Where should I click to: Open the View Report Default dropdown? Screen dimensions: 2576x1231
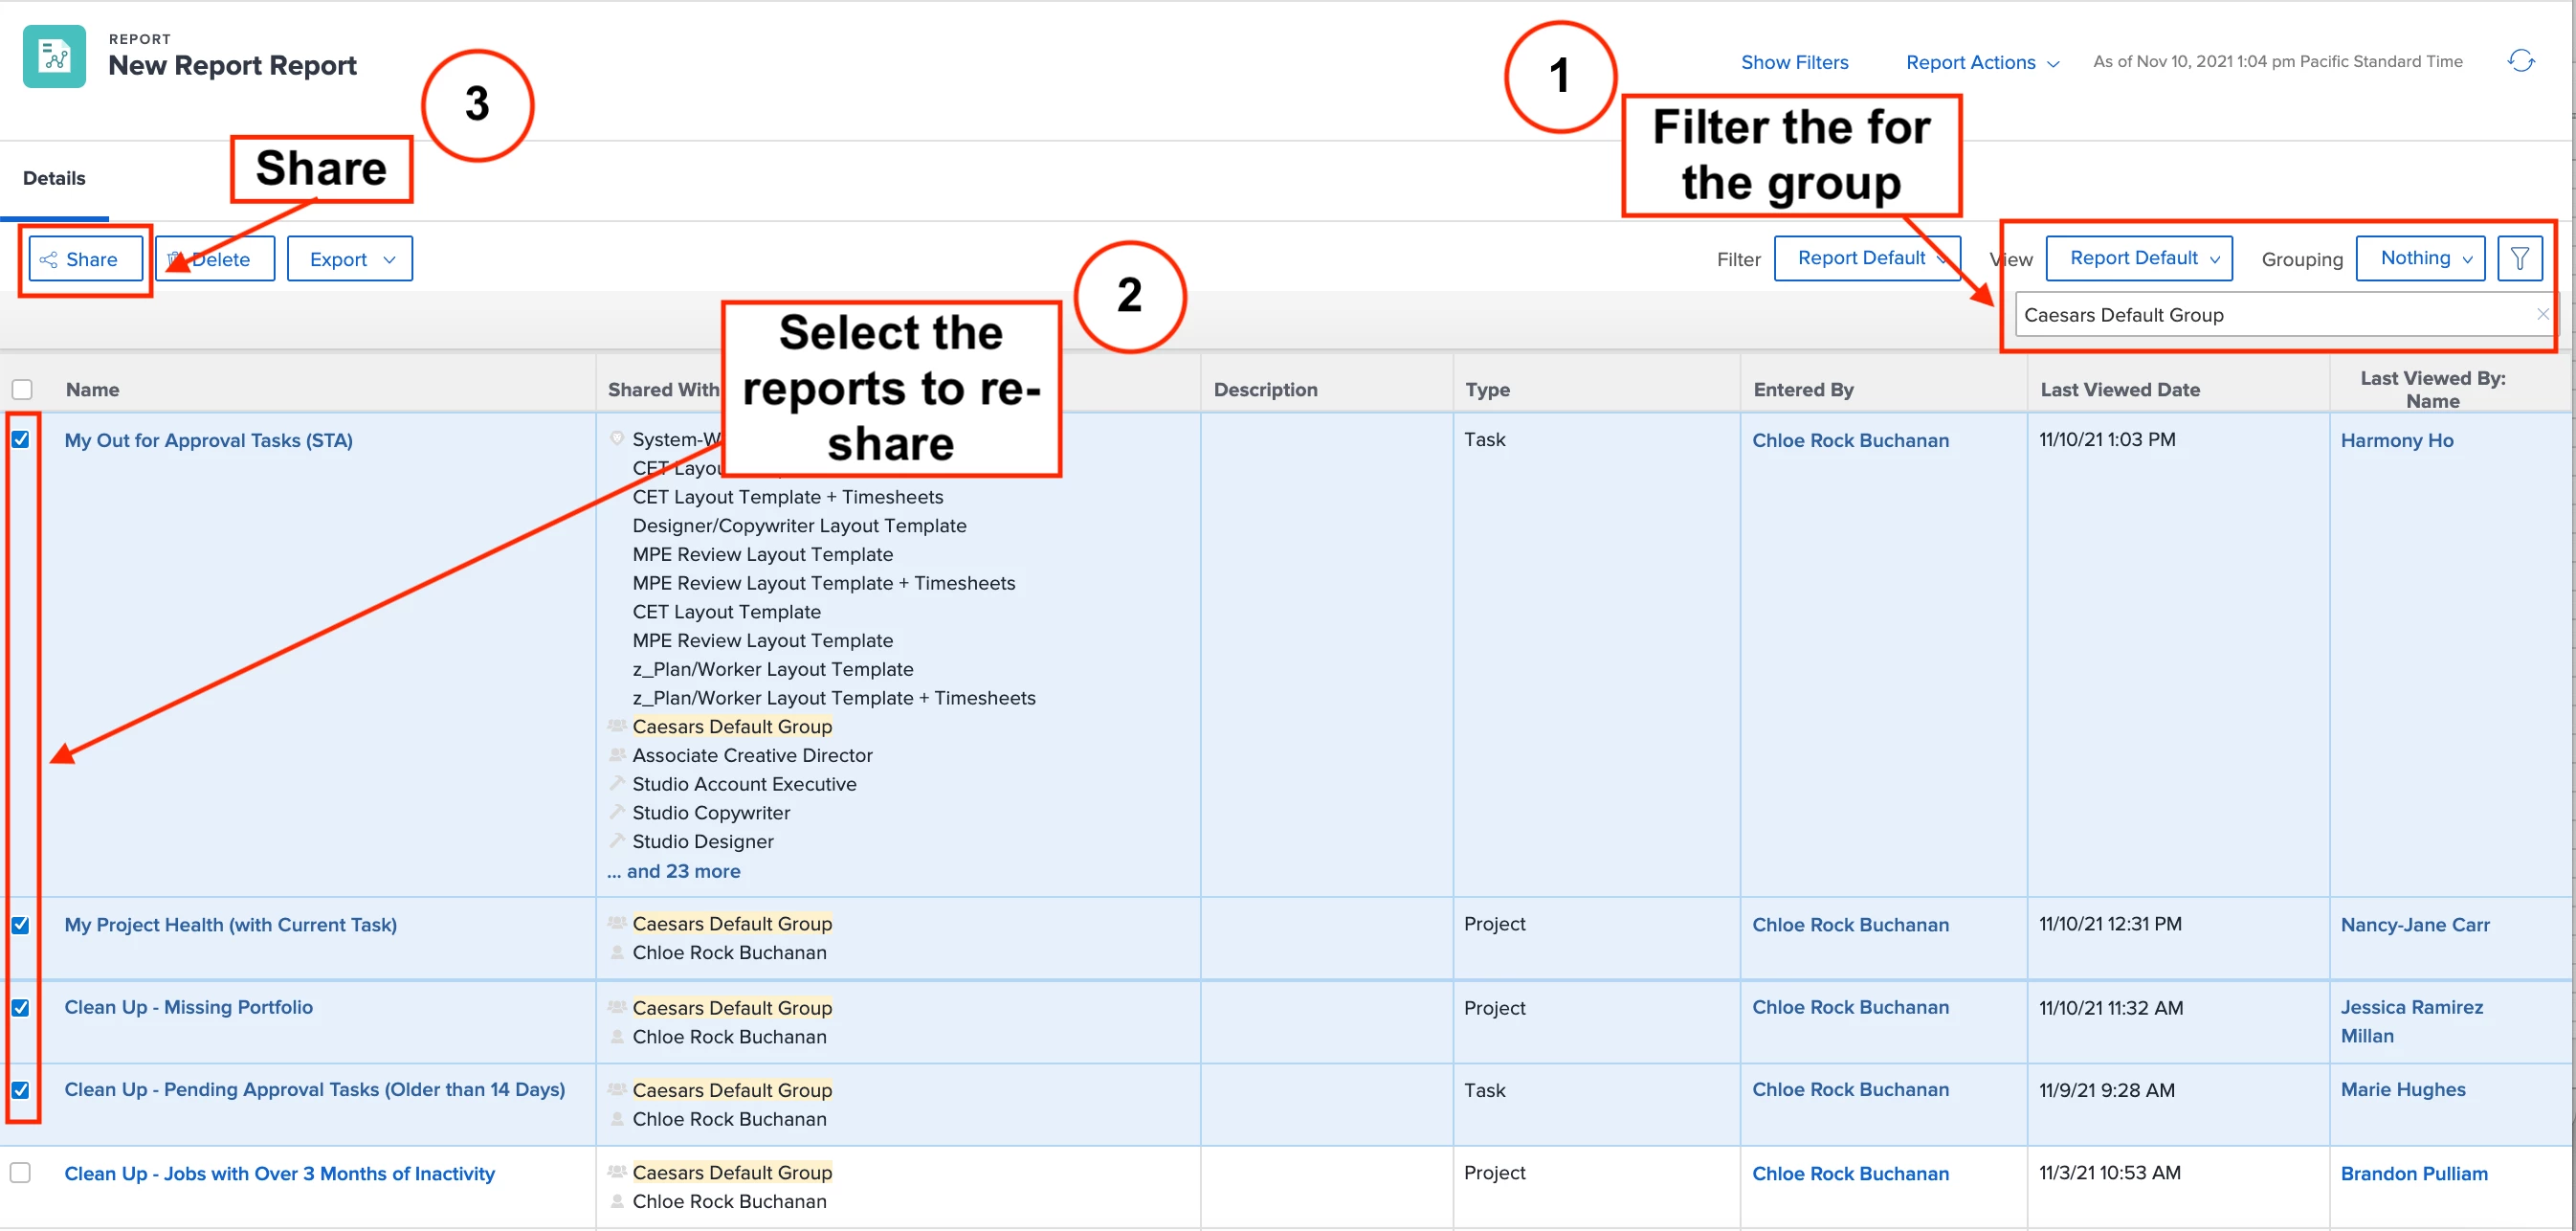point(2139,259)
